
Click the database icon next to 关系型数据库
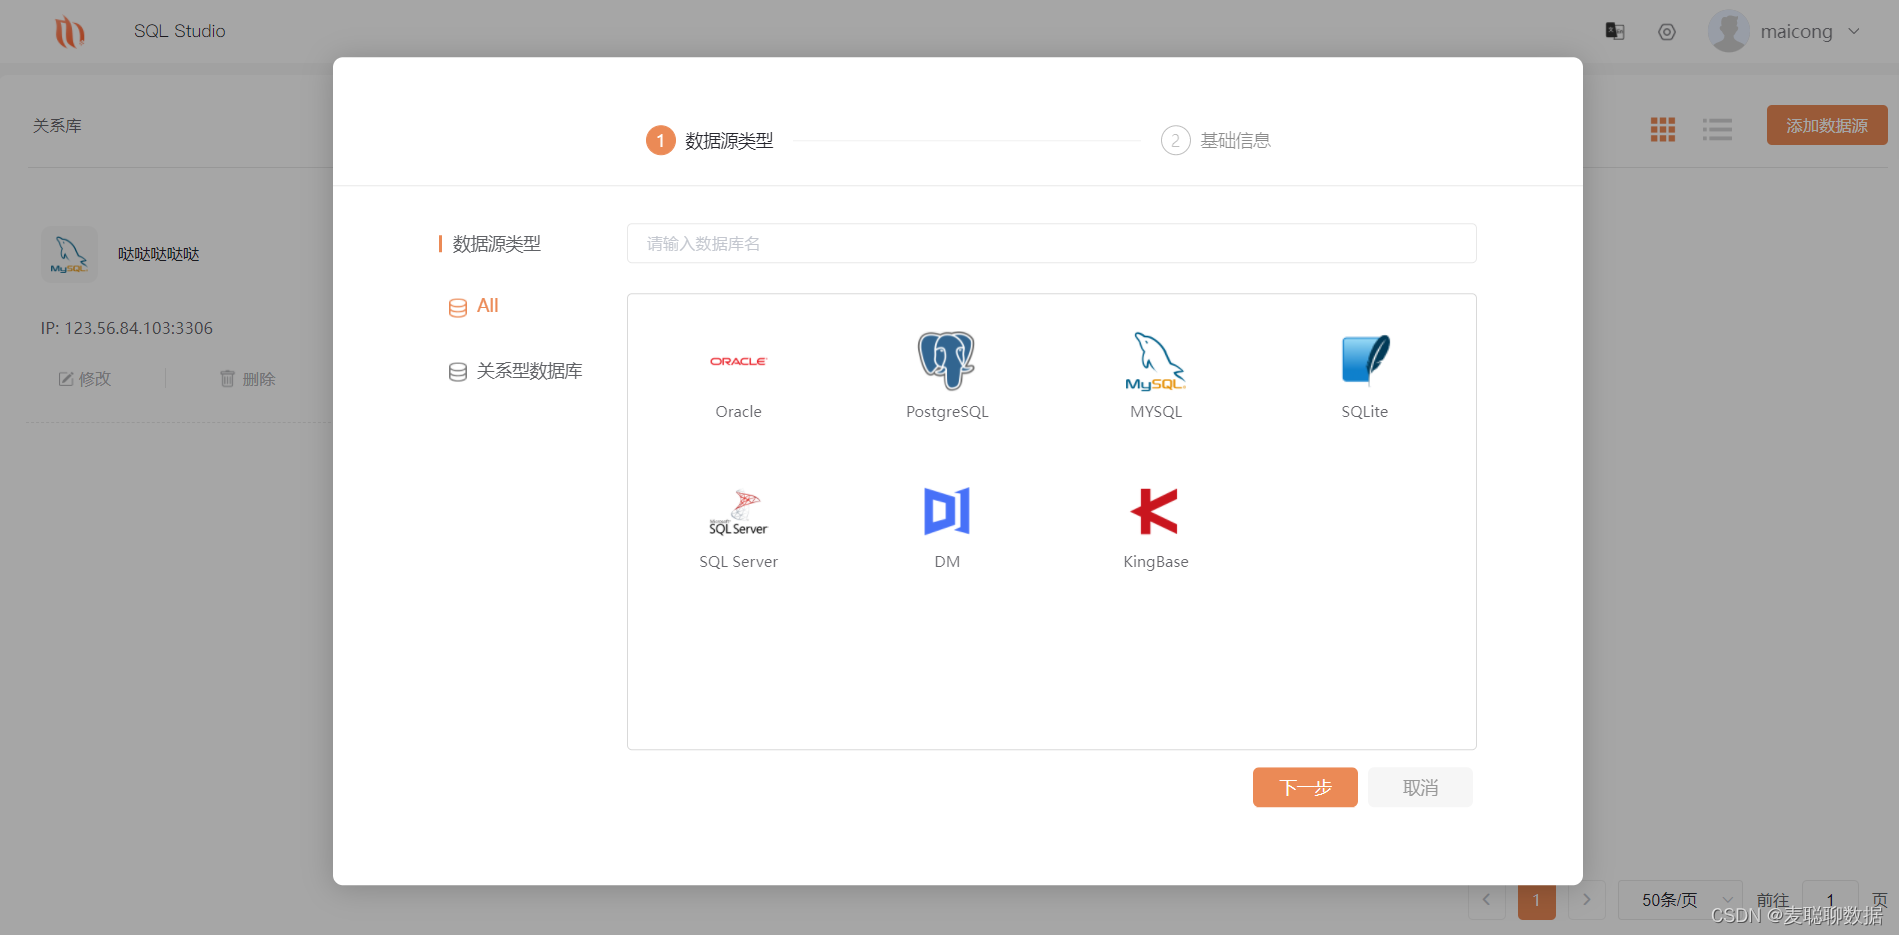click(x=458, y=372)
